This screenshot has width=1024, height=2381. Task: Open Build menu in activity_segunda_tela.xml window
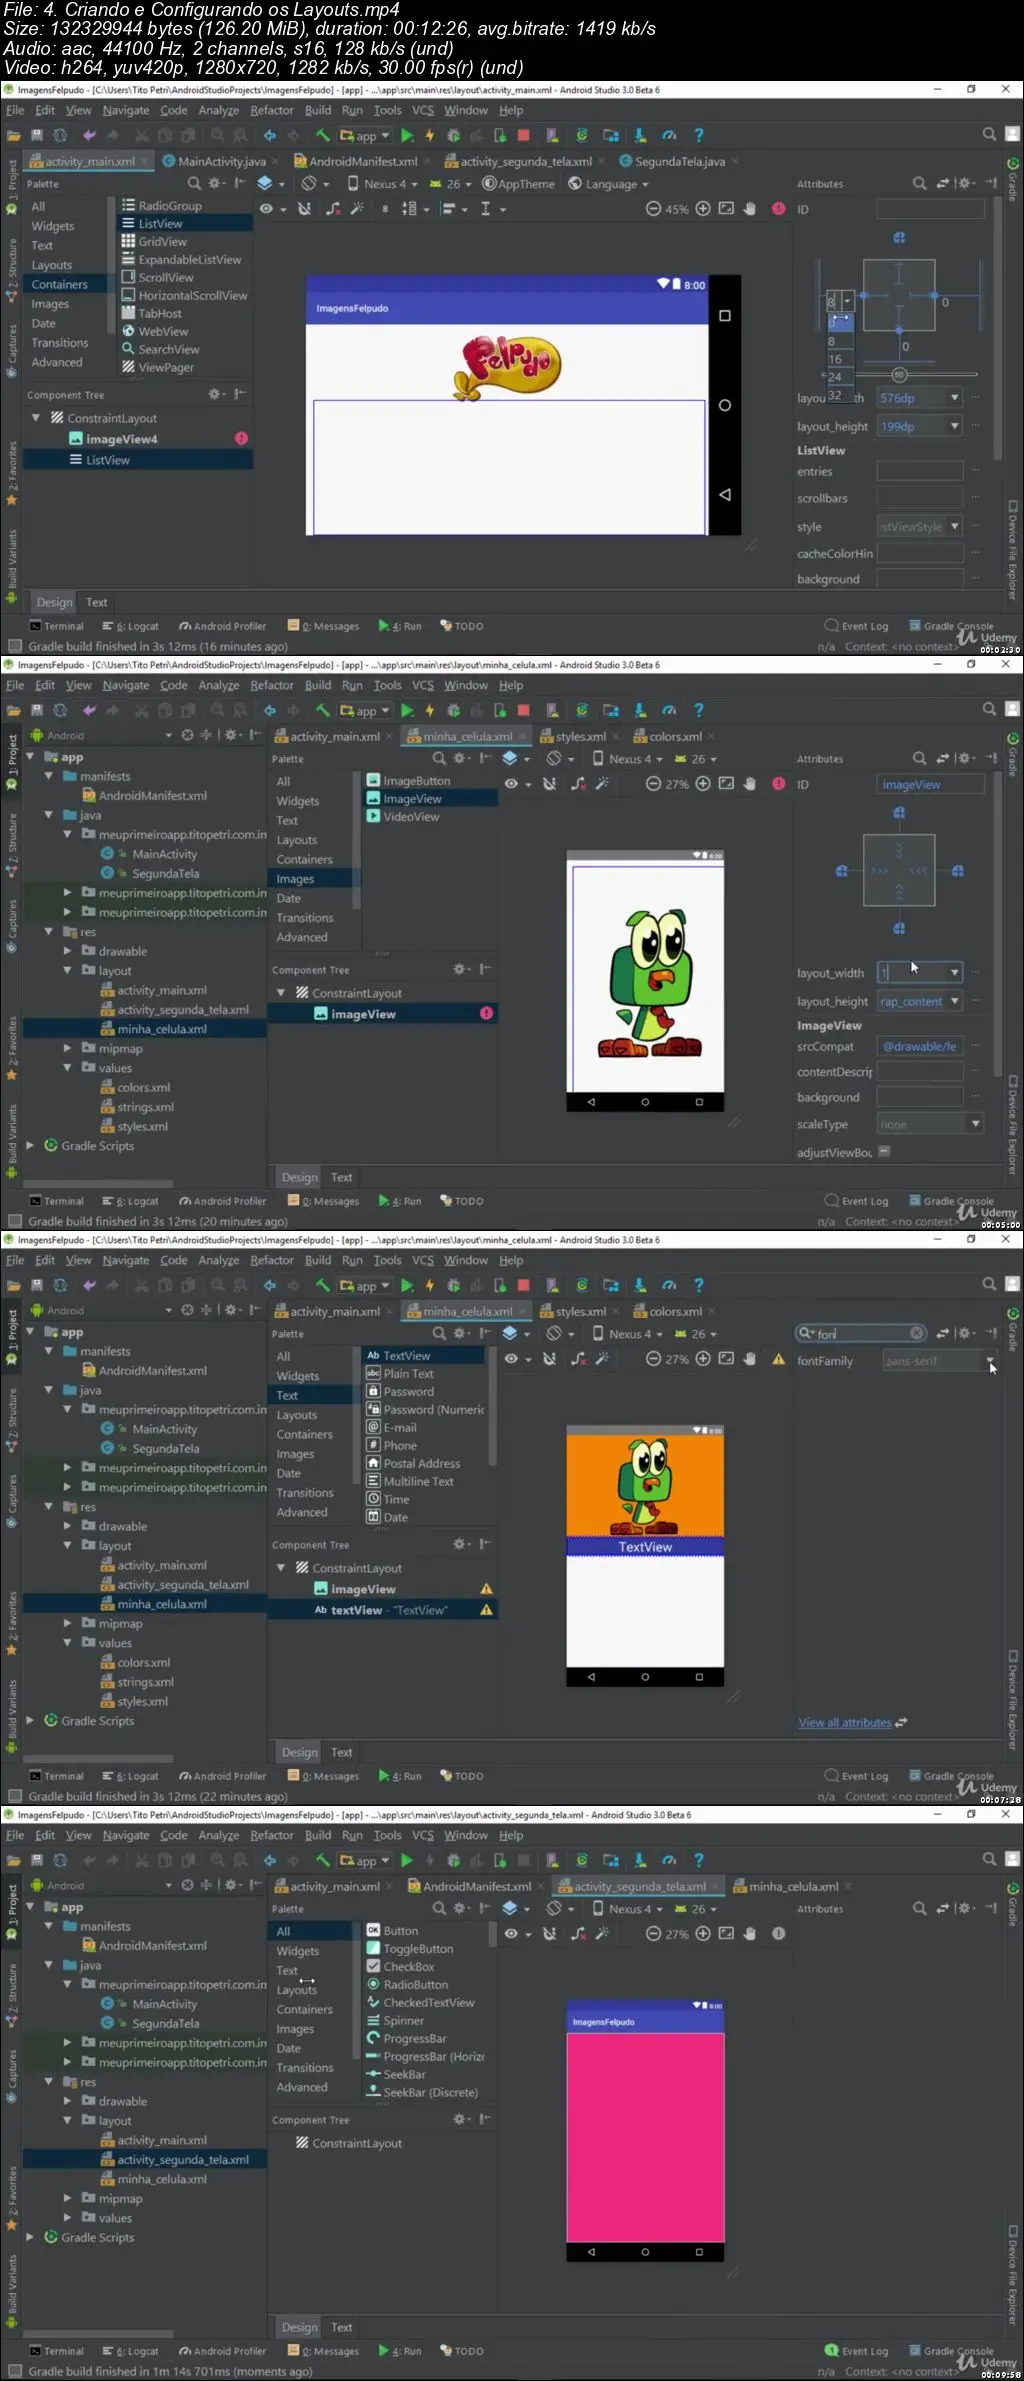(318, 1836)
